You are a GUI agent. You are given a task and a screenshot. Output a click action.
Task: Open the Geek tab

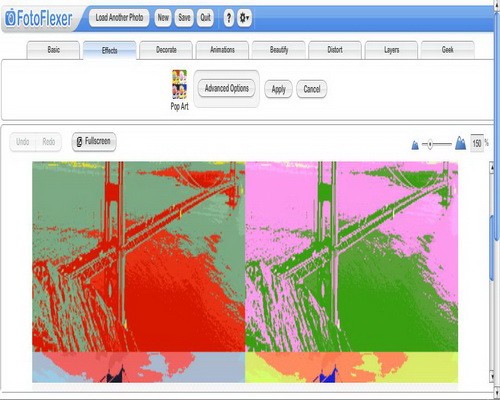coord(448,50)
